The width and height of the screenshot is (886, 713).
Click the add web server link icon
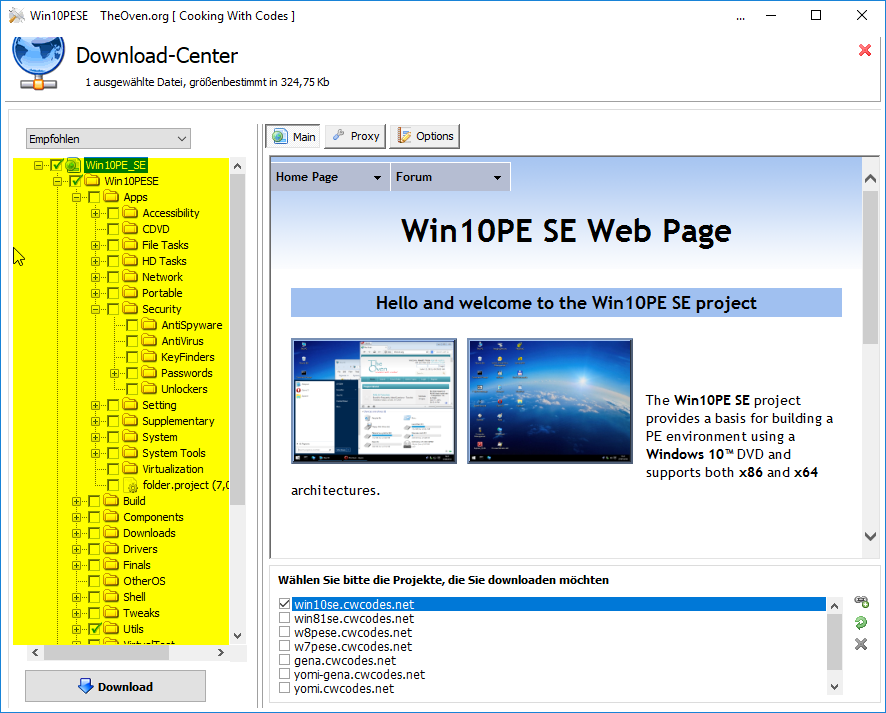[x=860, y=602]
